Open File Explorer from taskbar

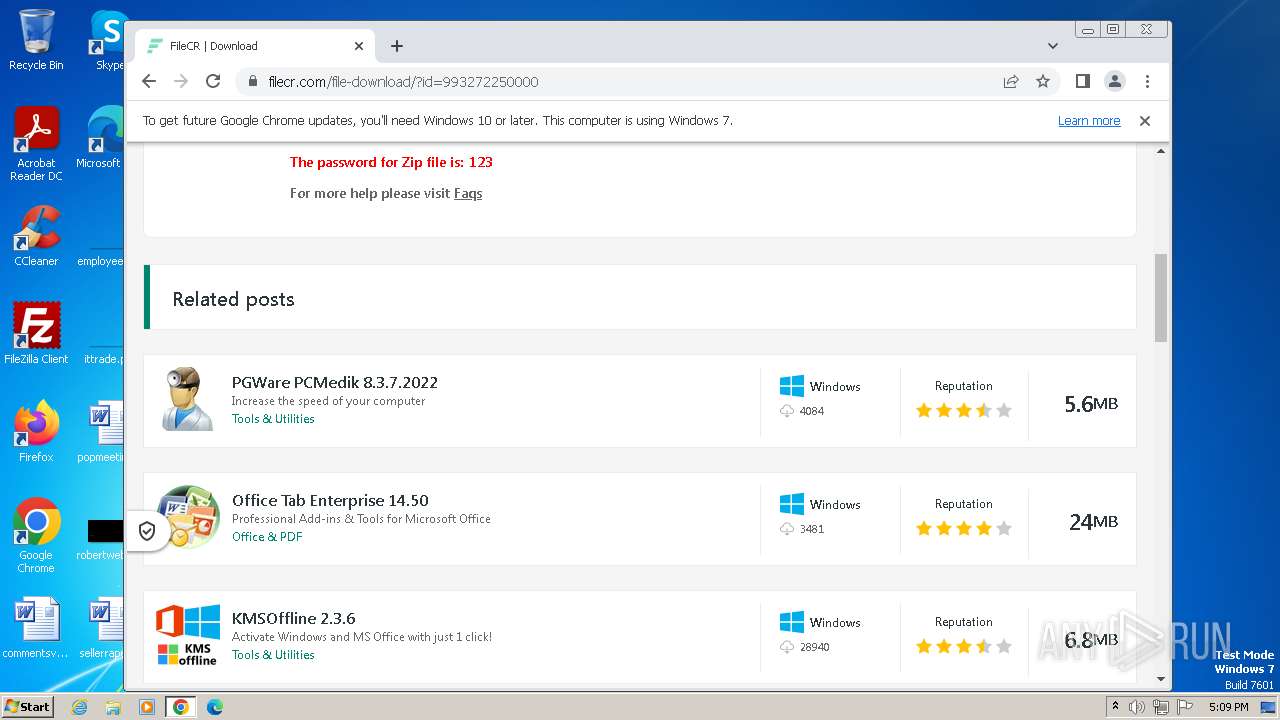point(113,707)
